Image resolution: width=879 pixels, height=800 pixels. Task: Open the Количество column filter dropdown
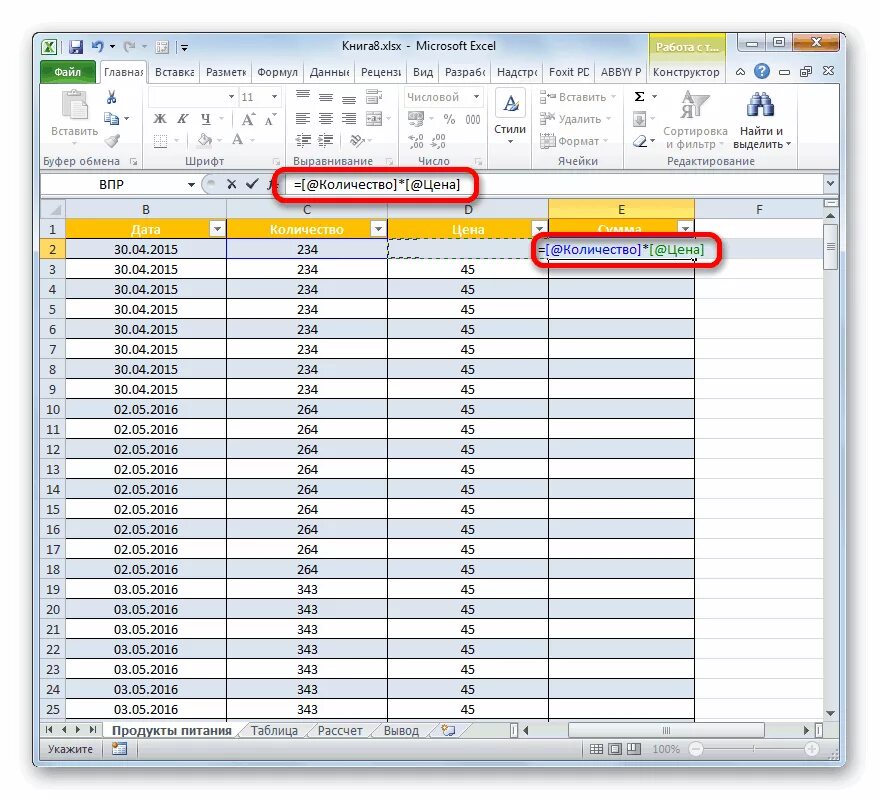[378, 229]
